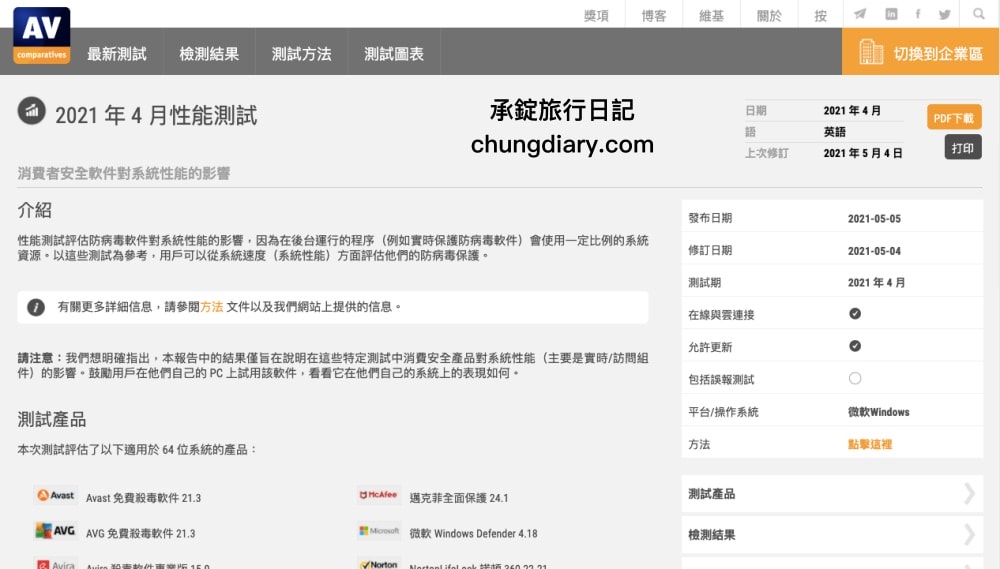This screenshot has height=569, width=1000.
Task: Click the chart icon beside the report title
Action: 31,110
